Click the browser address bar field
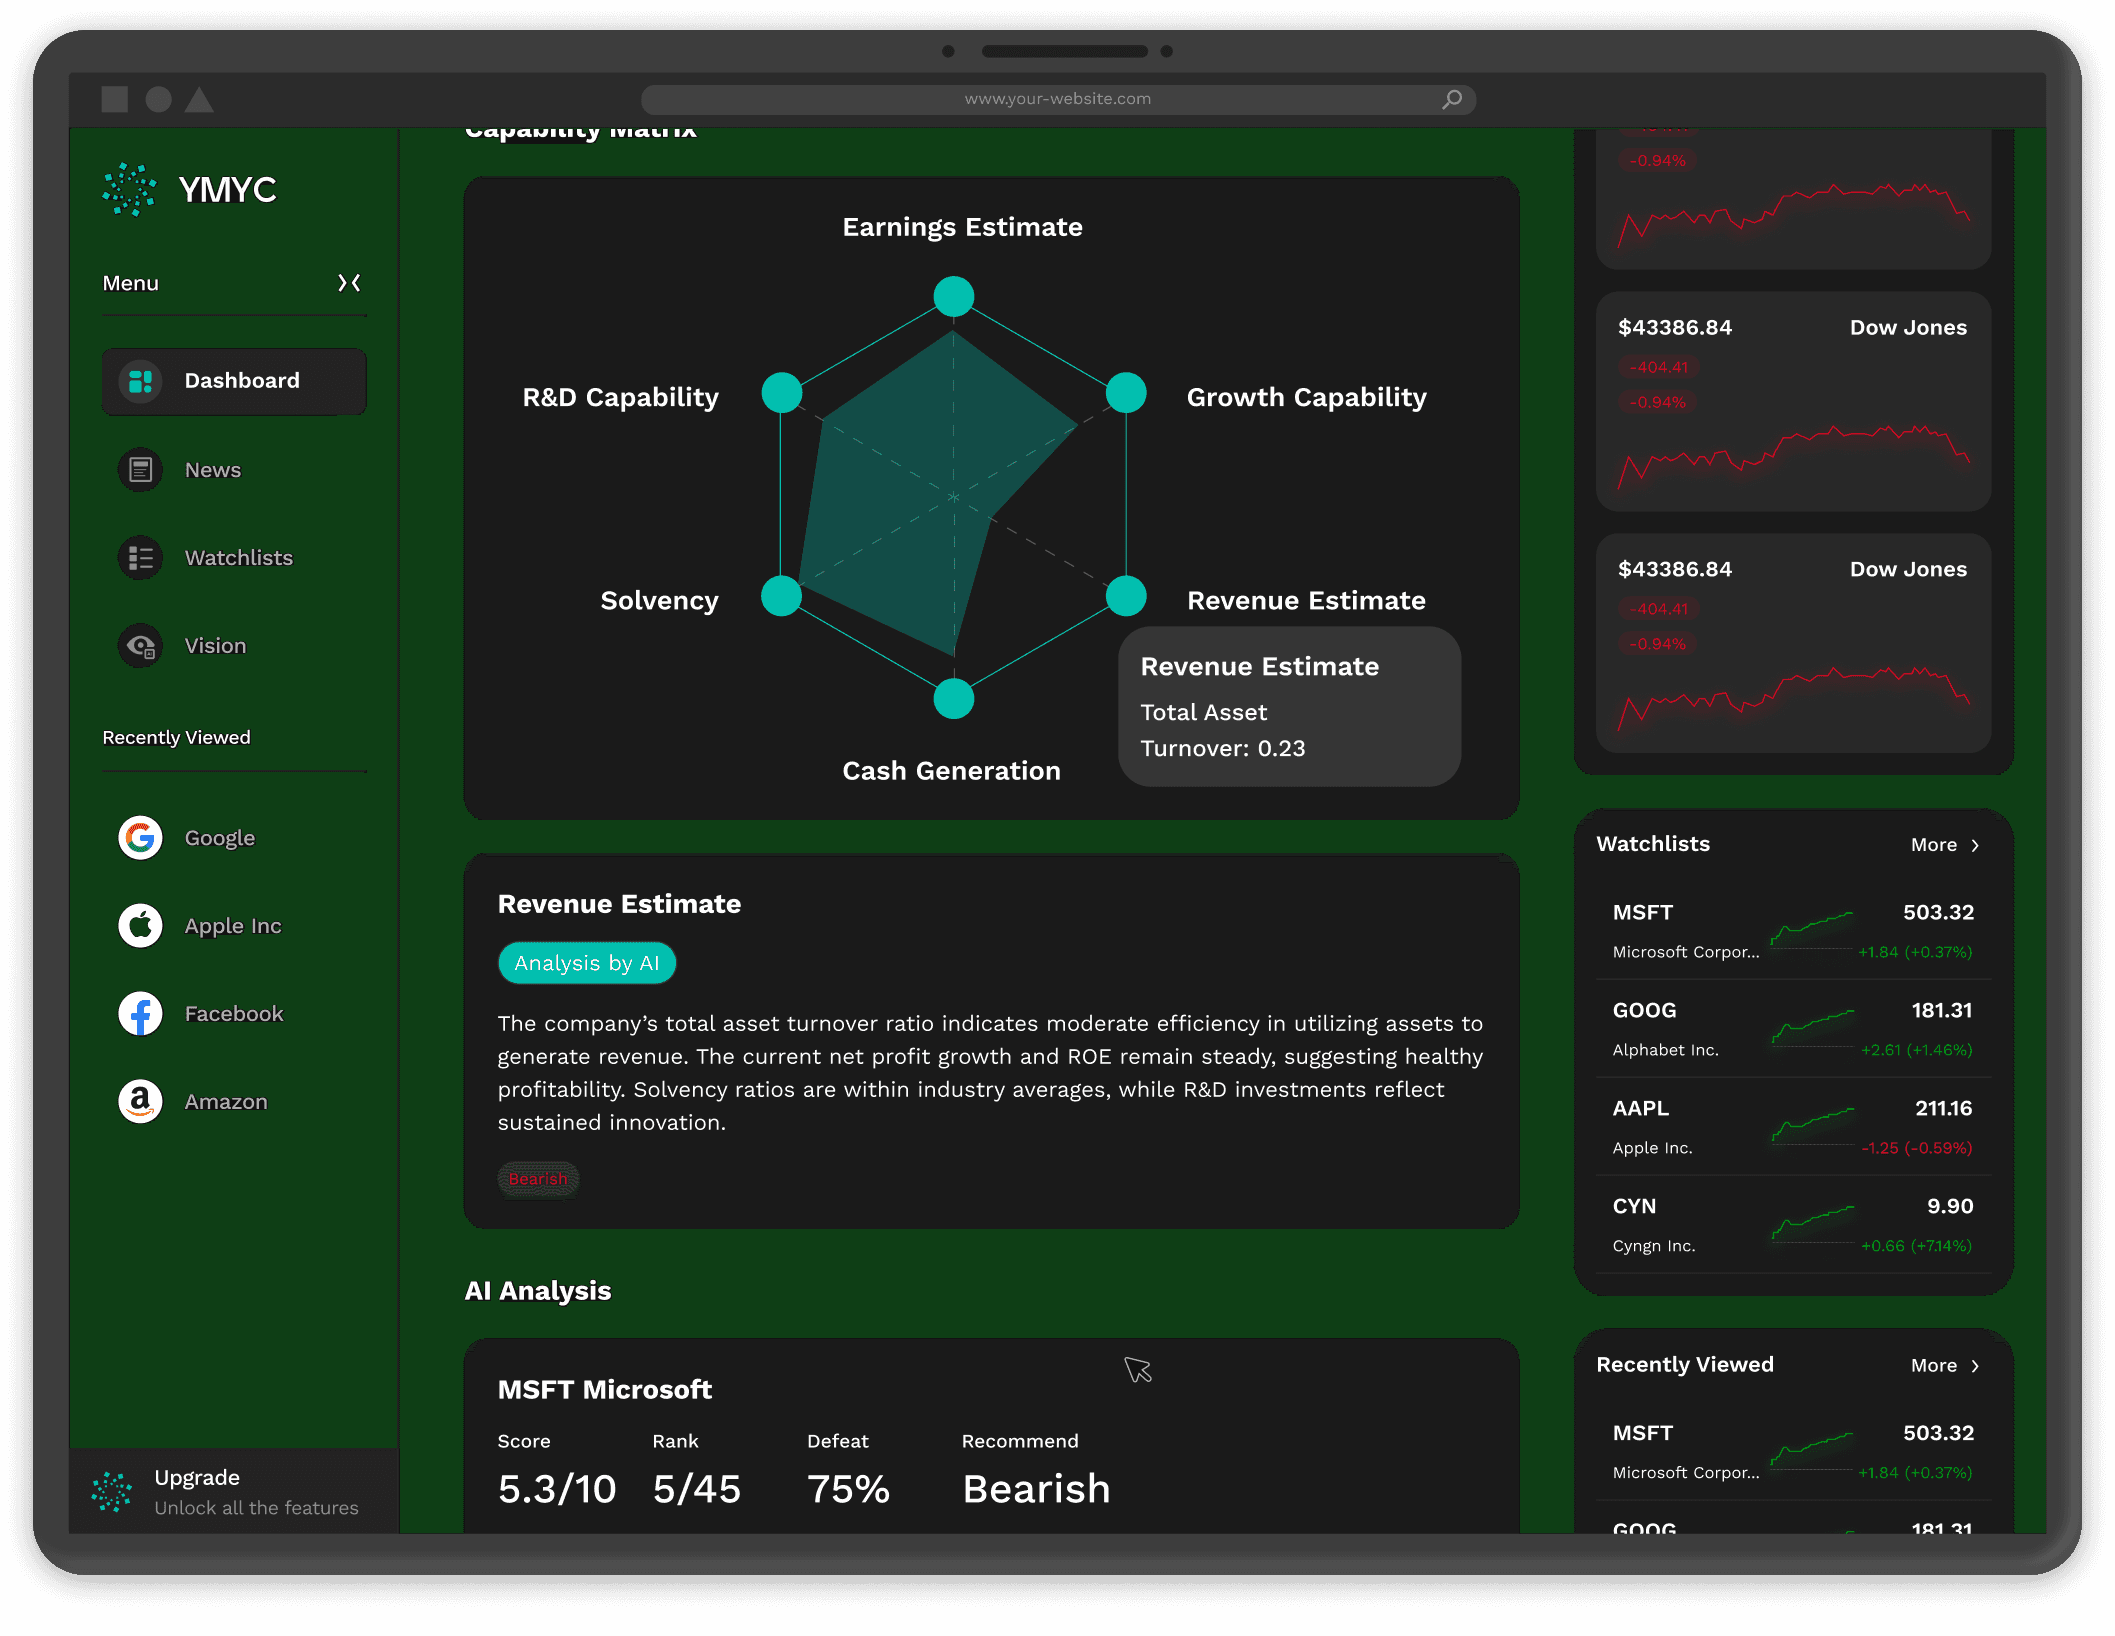 (x=1057, y=99)
